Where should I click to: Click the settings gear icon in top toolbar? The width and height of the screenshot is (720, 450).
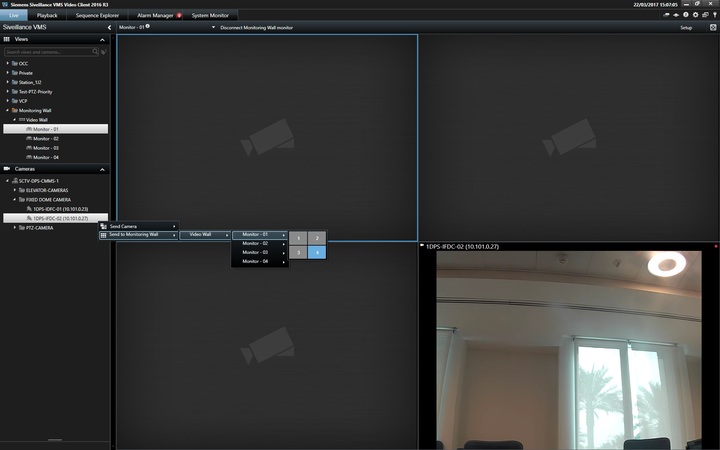695,15
